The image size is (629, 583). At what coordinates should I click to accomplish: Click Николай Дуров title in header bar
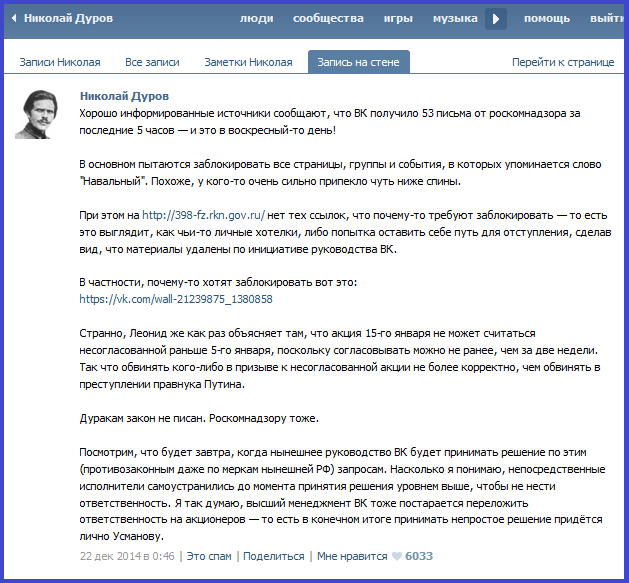[x=68, y=18]
